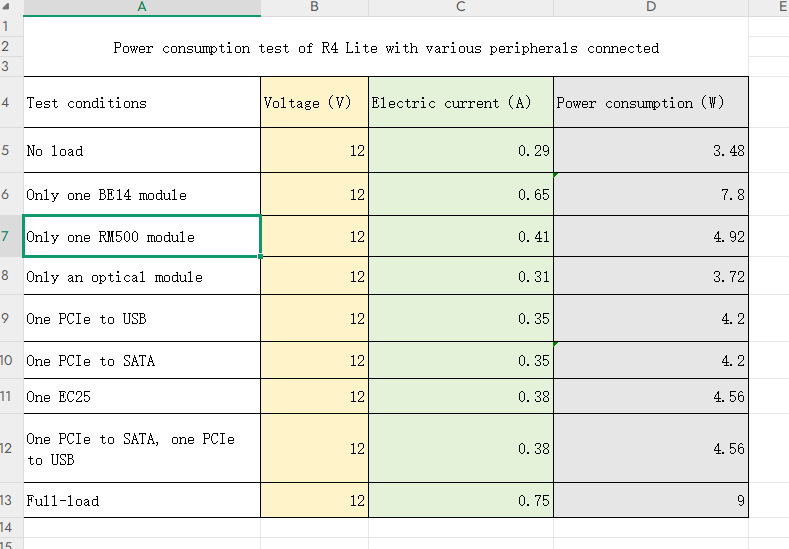Select 'One PCIe to SATA' cell in row 10
The height and width of the screenshot is (549, 789).
click(142, 360)
